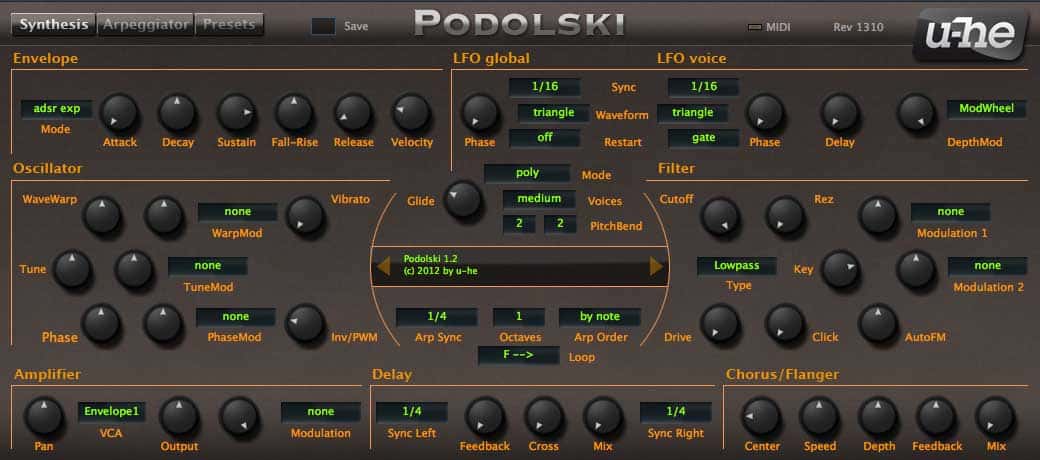The width and height of the screenshot is (1040, 460).
Task: Toggle the arpeggiator Loop direction selector
Action: (518, 356)
